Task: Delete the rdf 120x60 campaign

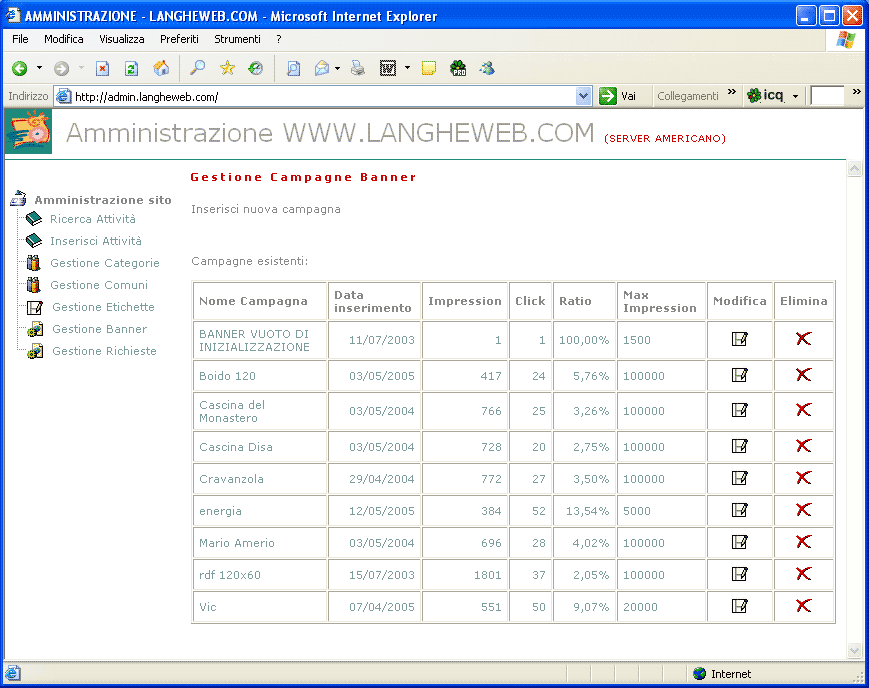Action: (x=804, y=574)
